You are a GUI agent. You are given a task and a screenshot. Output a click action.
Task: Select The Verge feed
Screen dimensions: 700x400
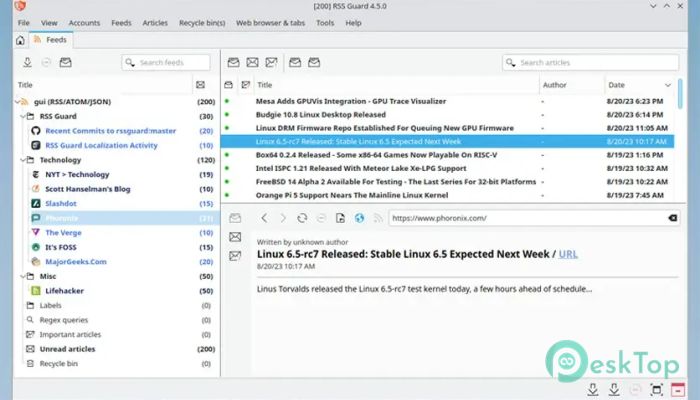coord(63,233)
